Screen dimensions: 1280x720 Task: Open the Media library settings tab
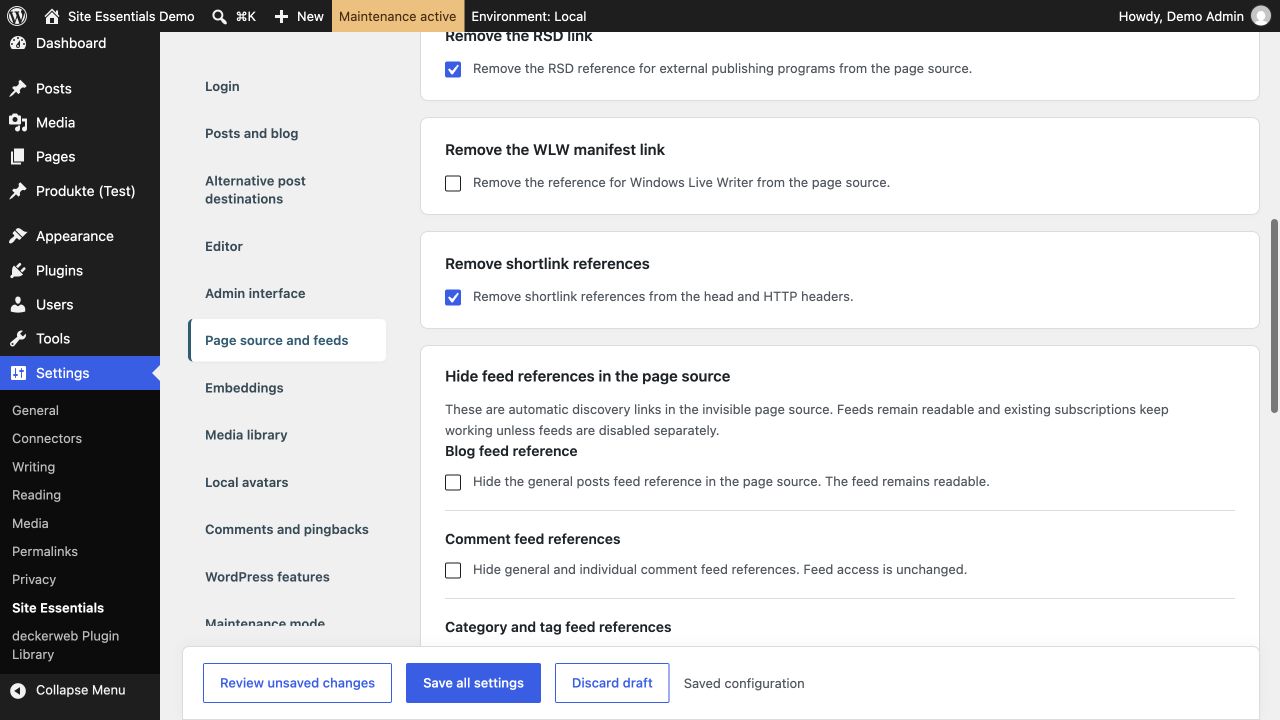click(287, 435)
